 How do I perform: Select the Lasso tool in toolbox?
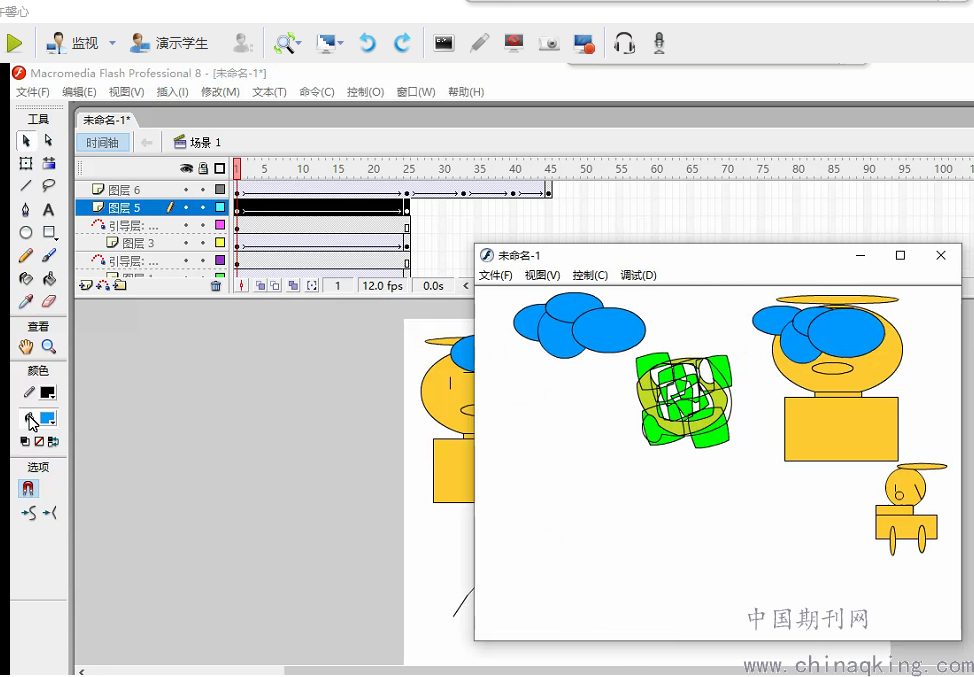48,186
